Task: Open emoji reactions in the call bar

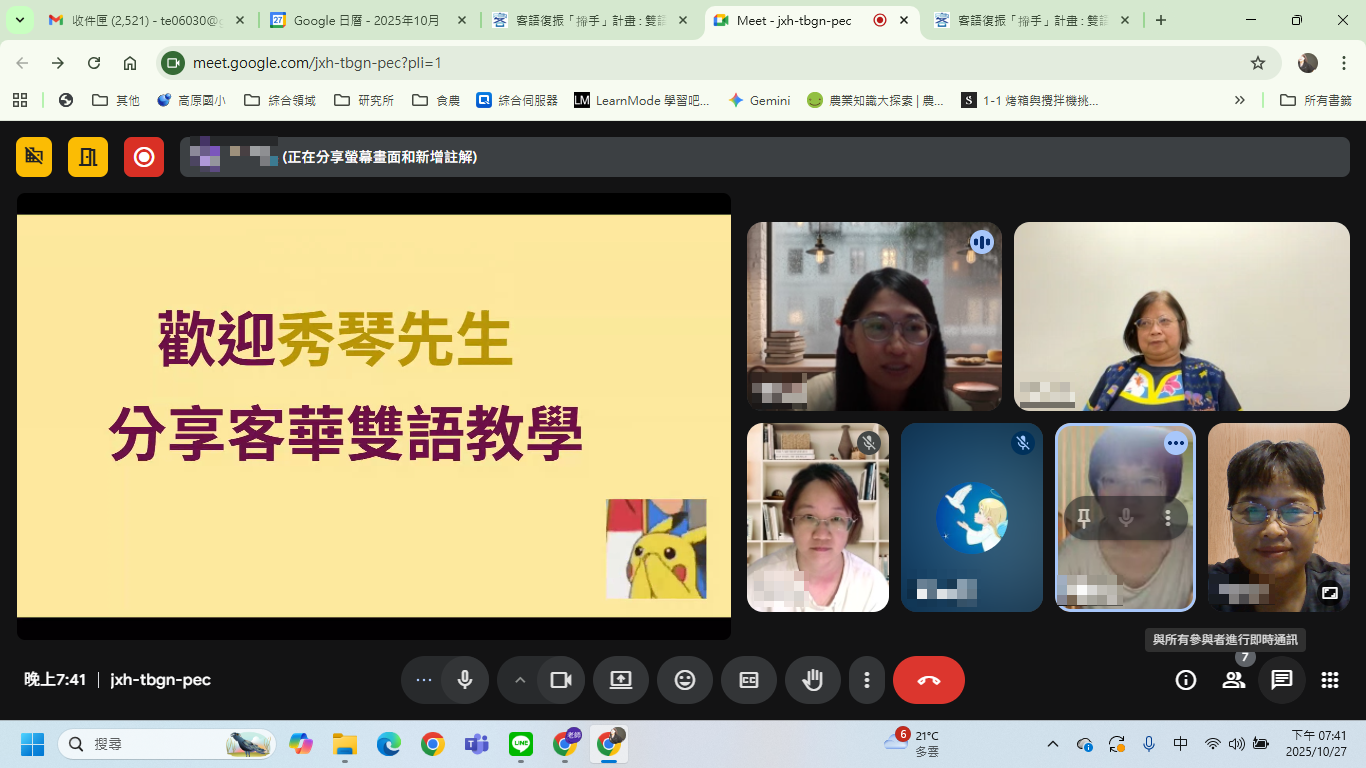Action: pyautogui.click(x=684, y=680)
